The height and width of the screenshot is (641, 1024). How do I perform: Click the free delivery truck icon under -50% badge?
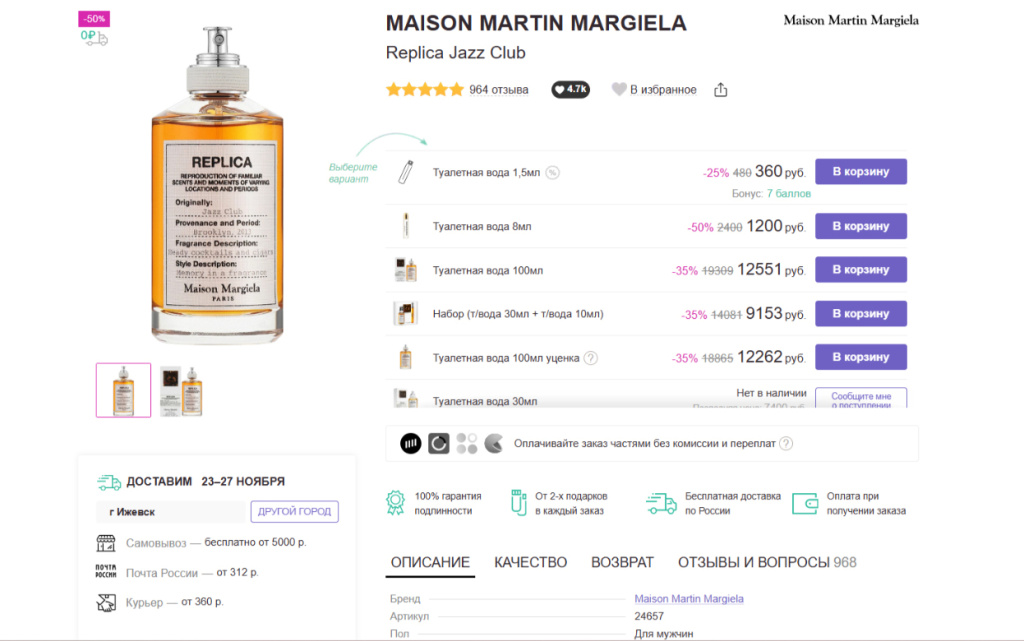click(94, 37)
